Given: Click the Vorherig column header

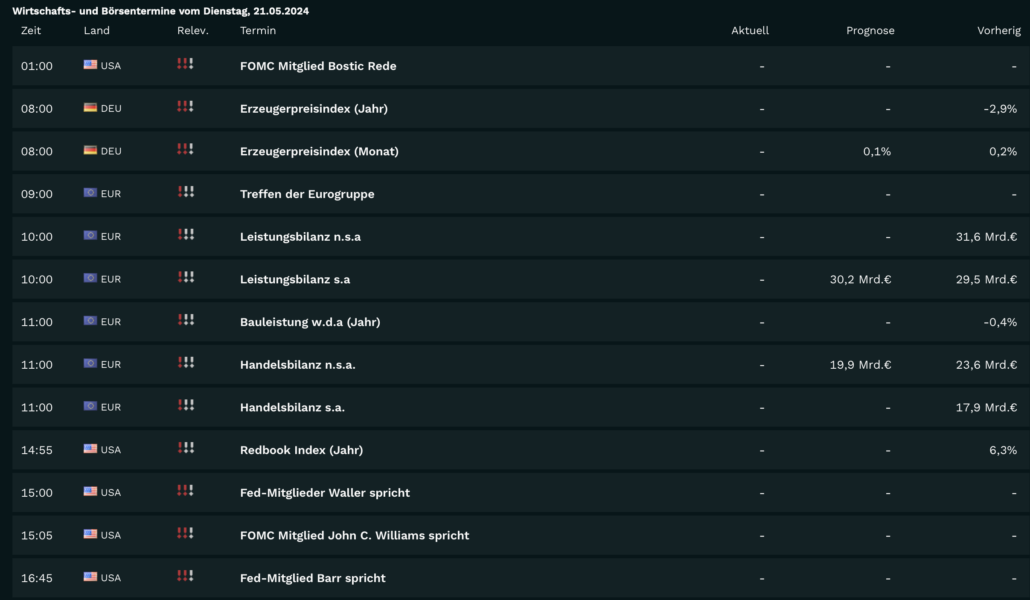Looking at the screenshot, I should (x=999, y=30).
